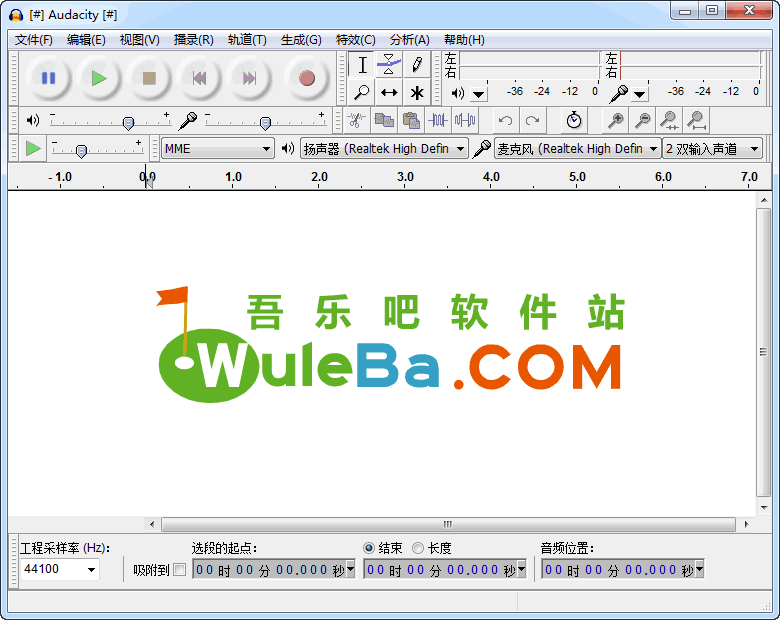Open the Transport (播录) menu
Image resolution: width=780 pixels, height=620 pixels.
pos(194,40)
